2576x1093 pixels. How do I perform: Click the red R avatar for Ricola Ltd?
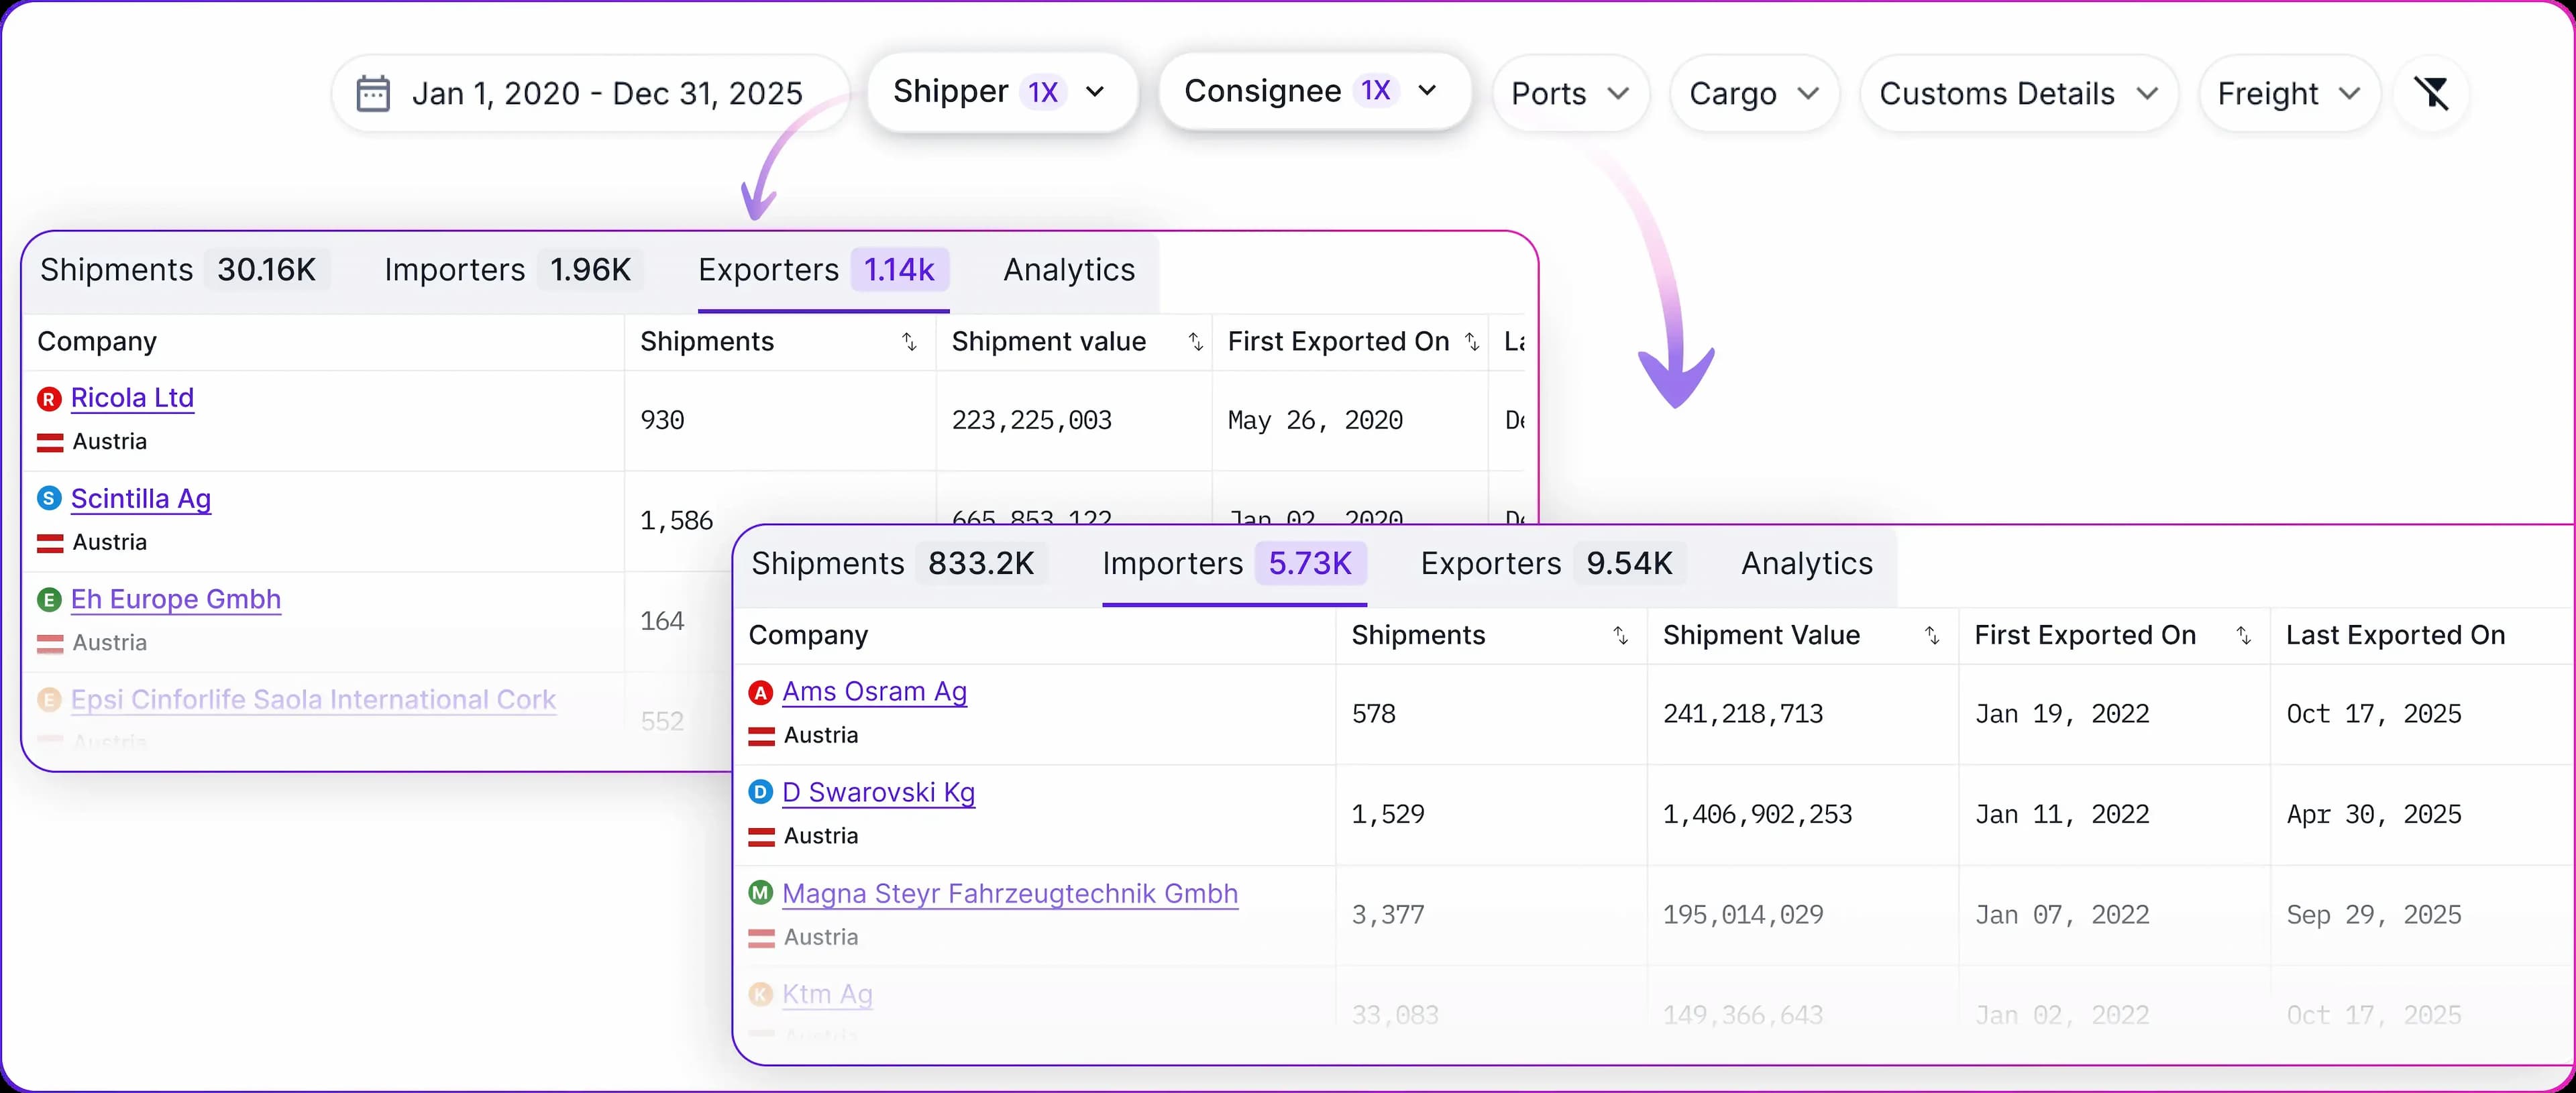[49, 399]
